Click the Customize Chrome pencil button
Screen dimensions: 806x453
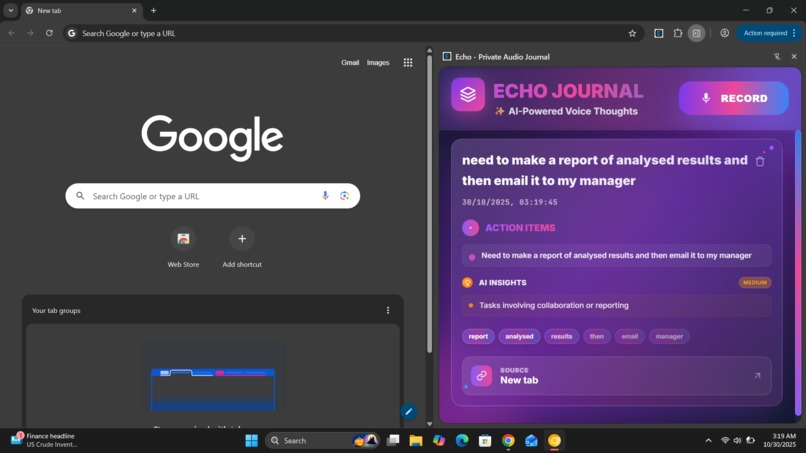coord(409,411)
